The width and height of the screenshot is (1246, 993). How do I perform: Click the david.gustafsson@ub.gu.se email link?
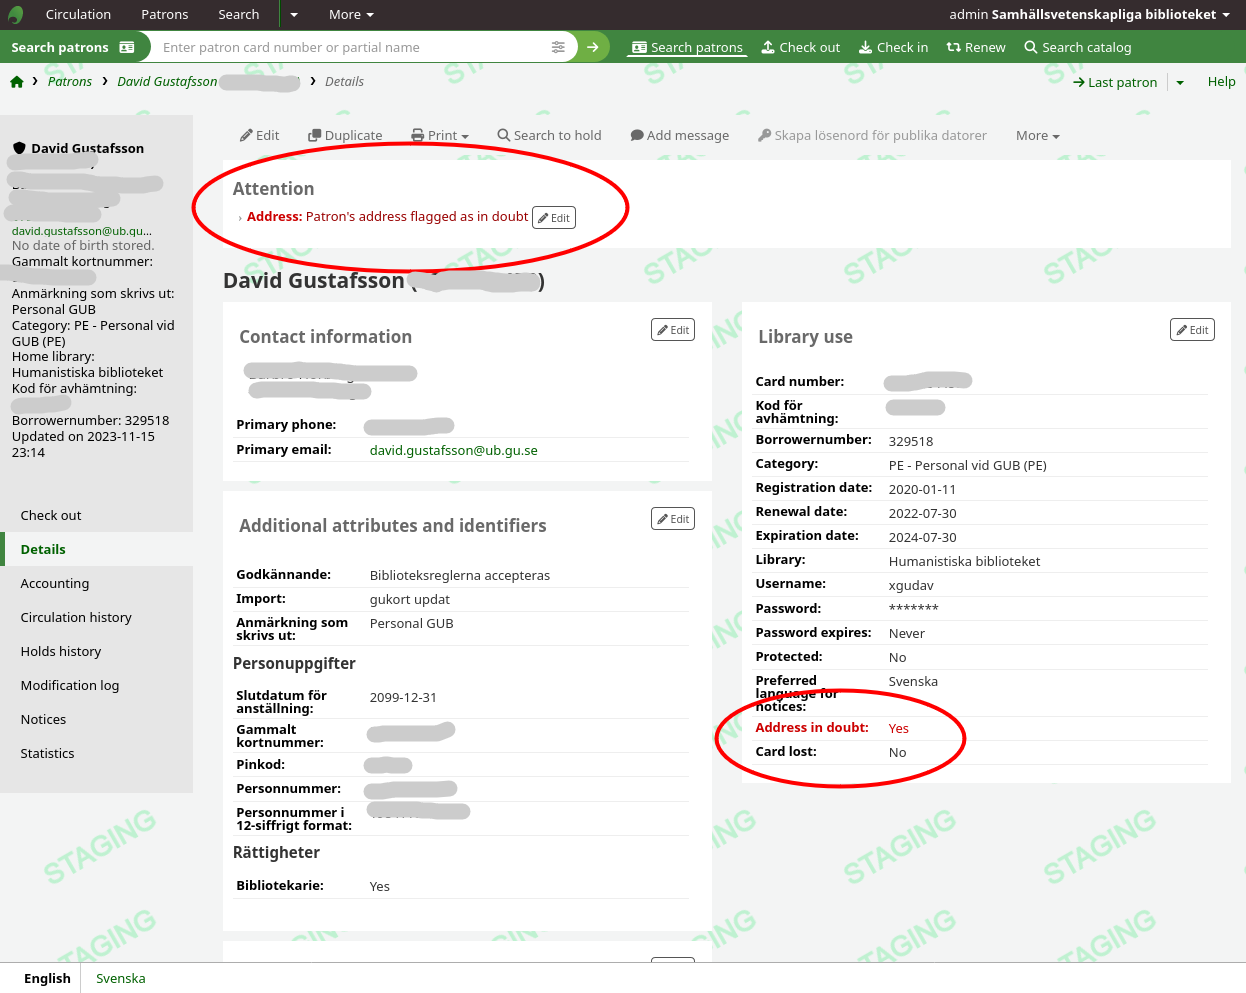point(453,451)
